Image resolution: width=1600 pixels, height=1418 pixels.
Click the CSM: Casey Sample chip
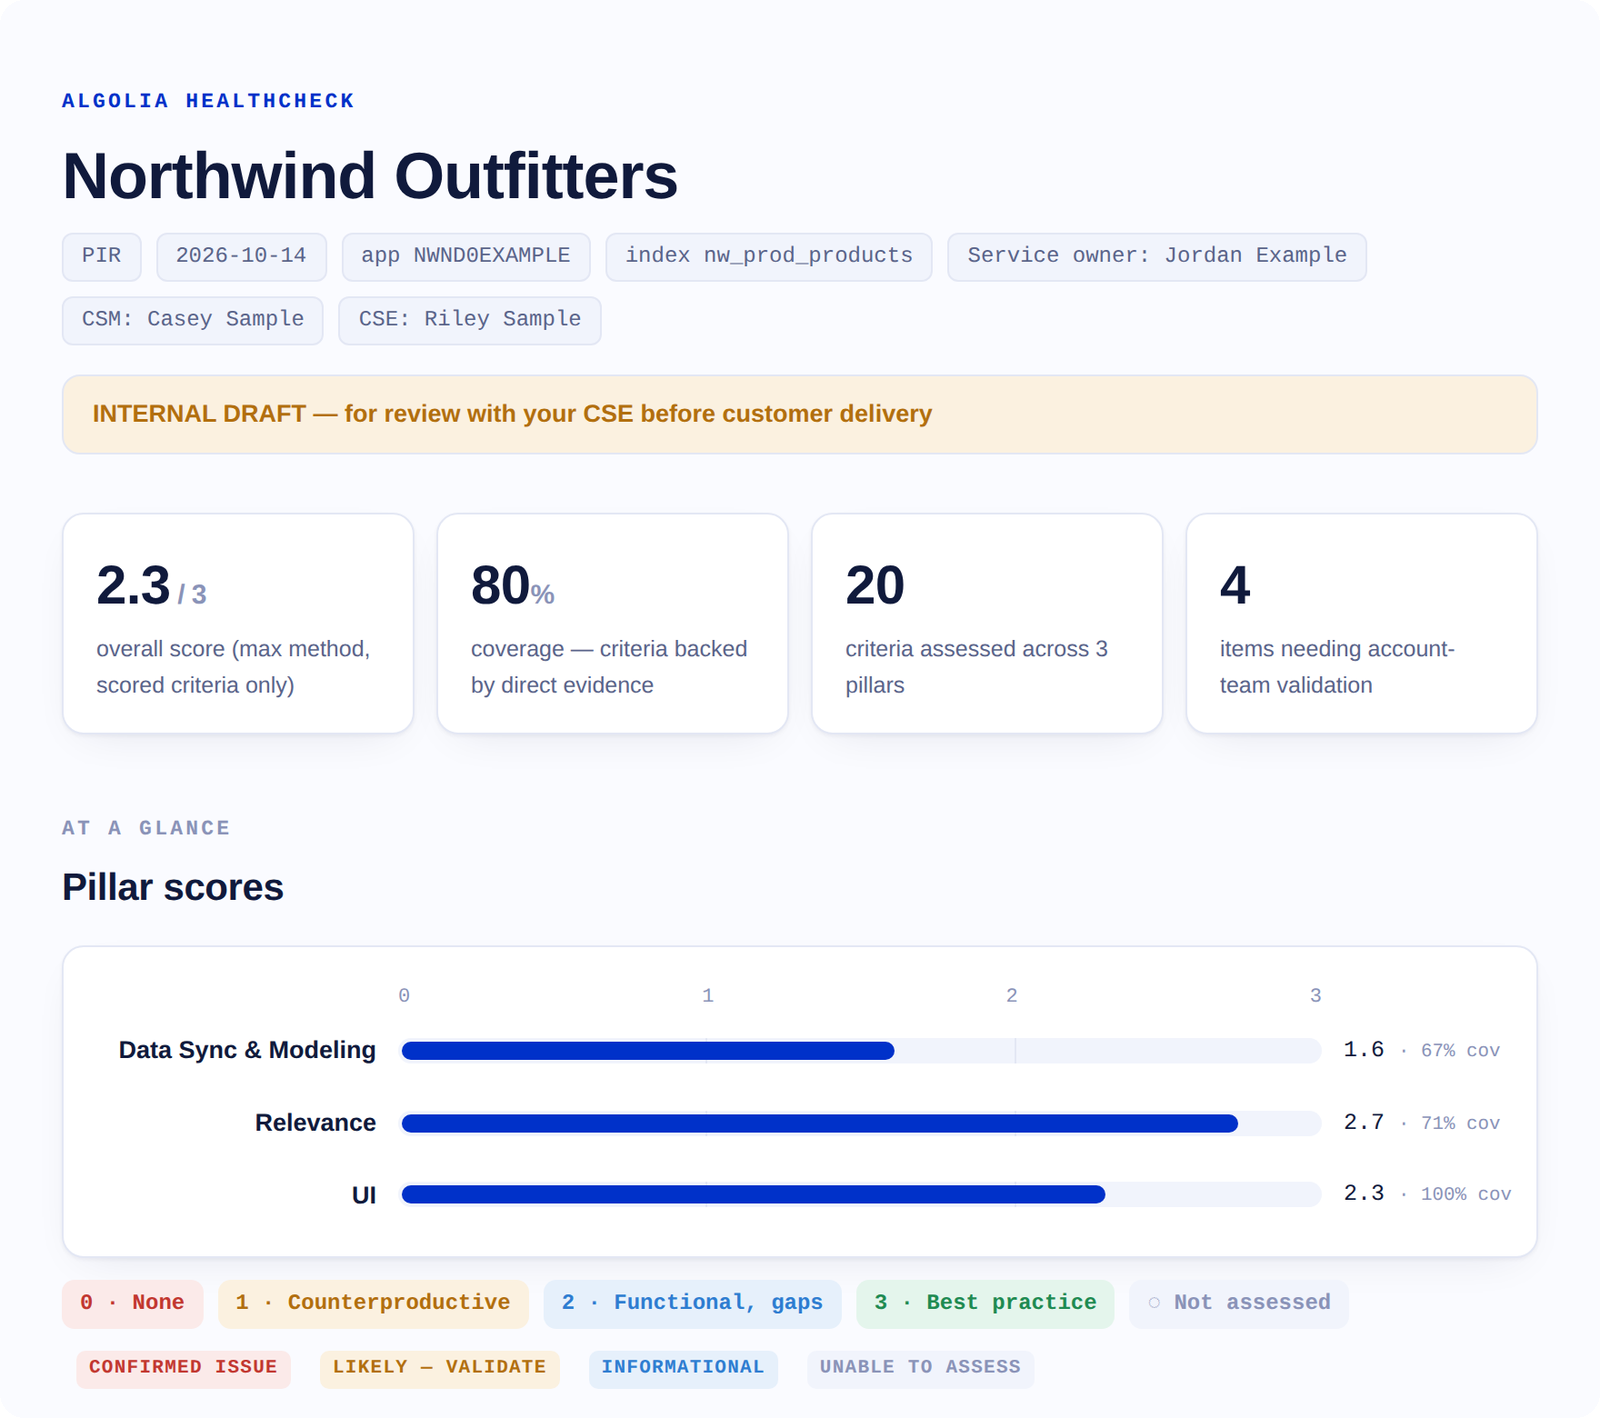click(193, 321)
